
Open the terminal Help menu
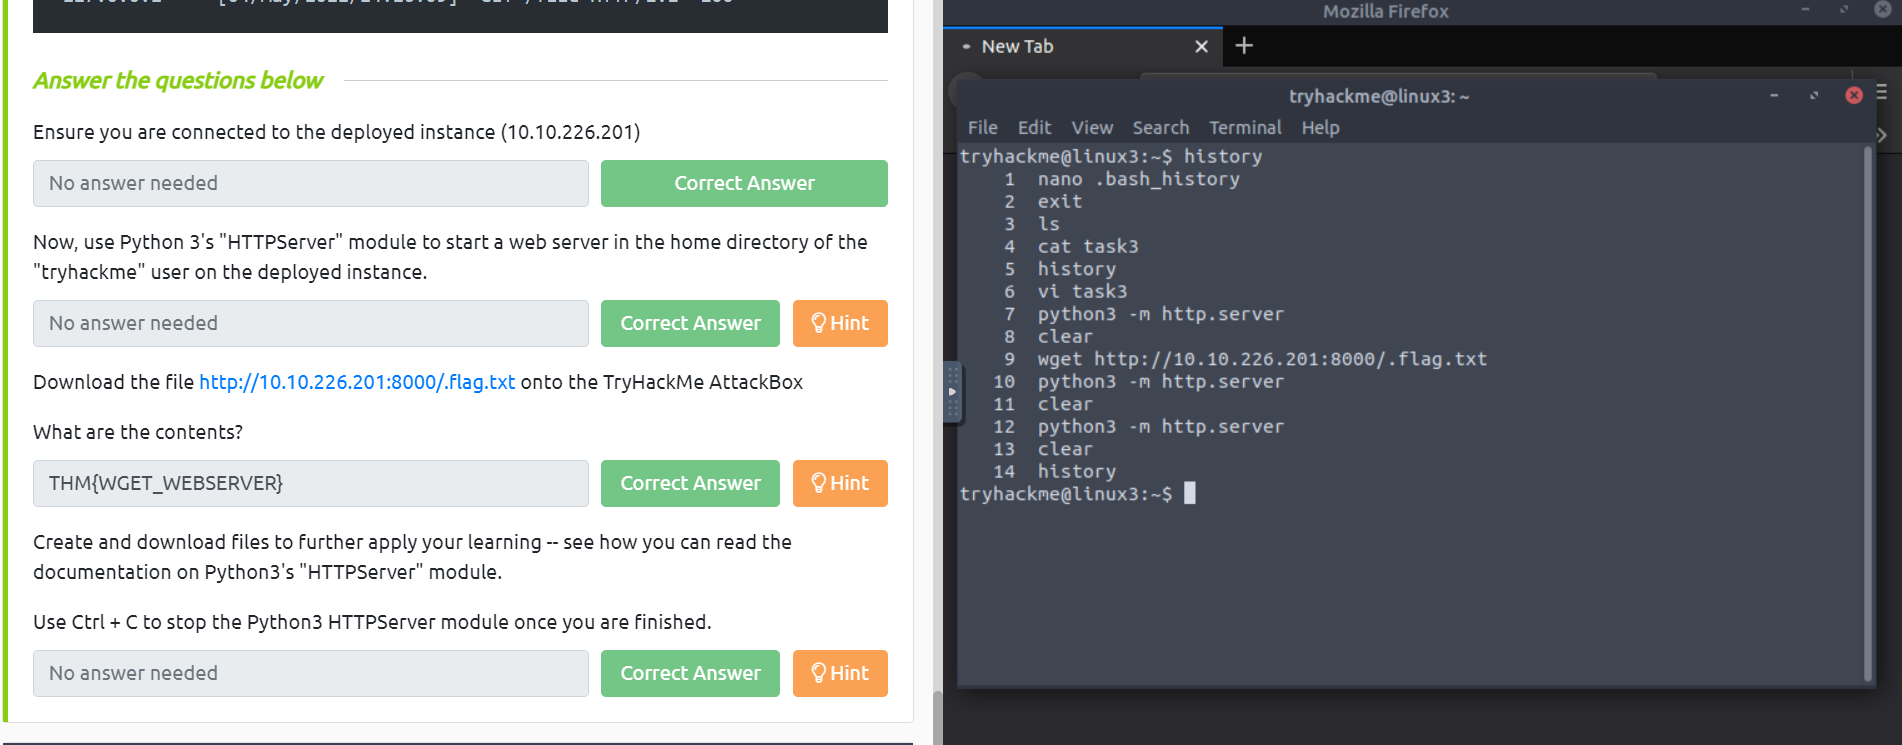pyautogui.click(x=1320, y=127)
